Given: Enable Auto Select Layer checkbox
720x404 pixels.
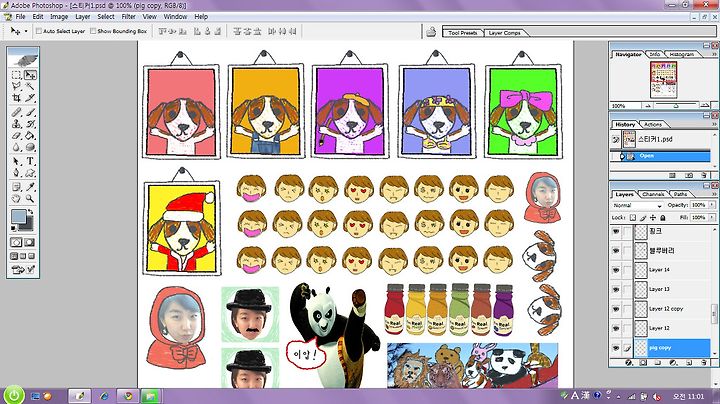Looking at the screenshot, I should [39, 31].
